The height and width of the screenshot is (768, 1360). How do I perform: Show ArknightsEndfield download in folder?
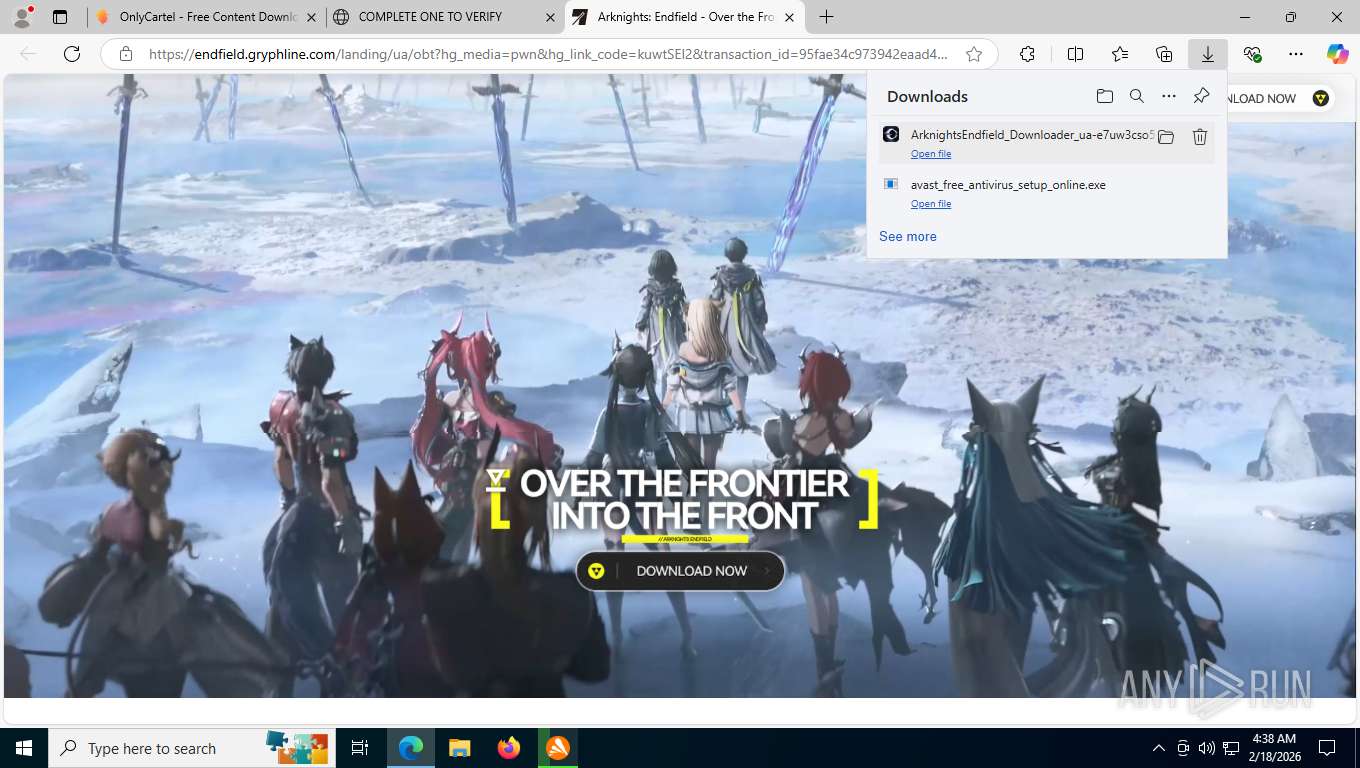pos(1166,137)
